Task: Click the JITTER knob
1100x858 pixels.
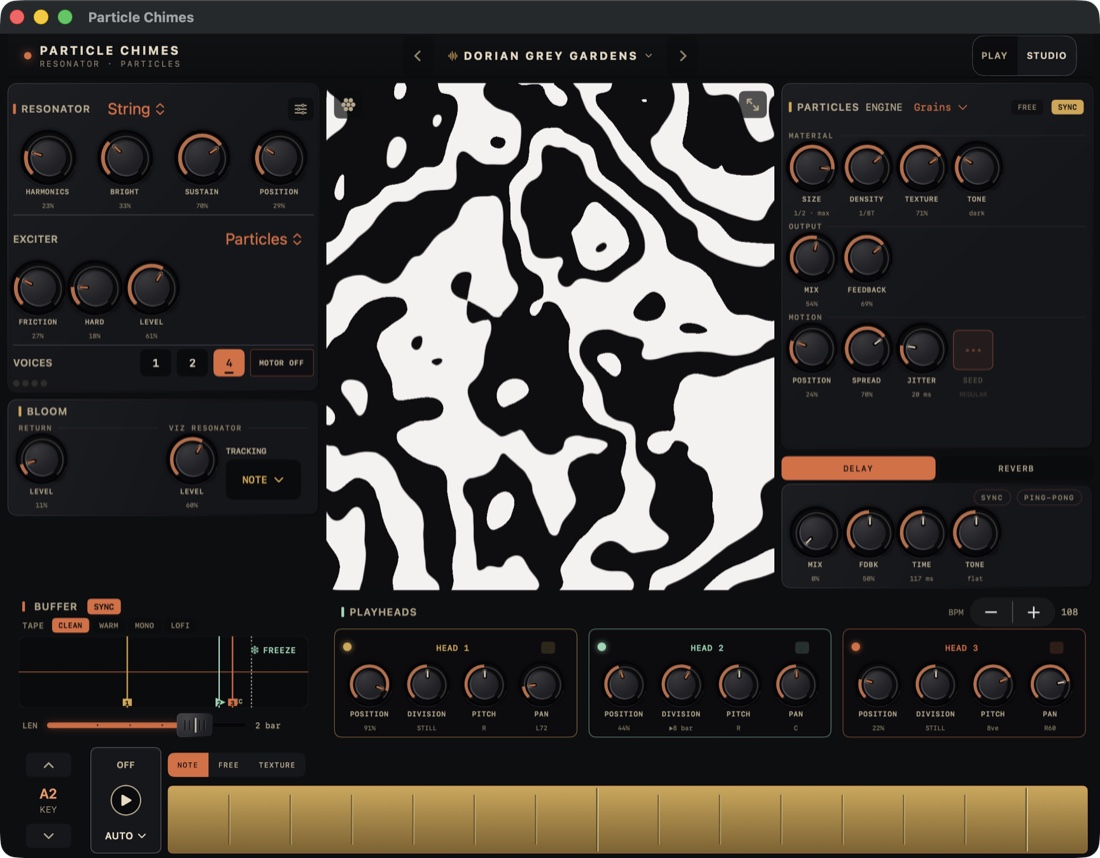Action: pos(922,349)
